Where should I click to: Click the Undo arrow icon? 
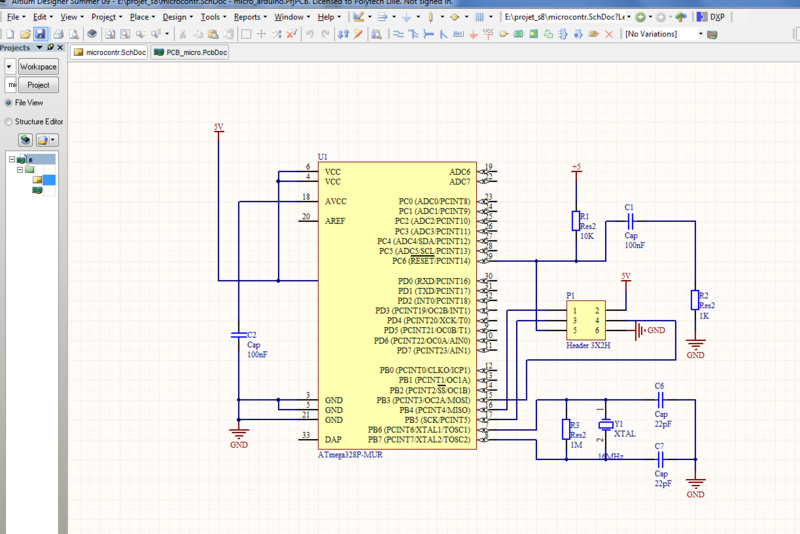[310, 34]
